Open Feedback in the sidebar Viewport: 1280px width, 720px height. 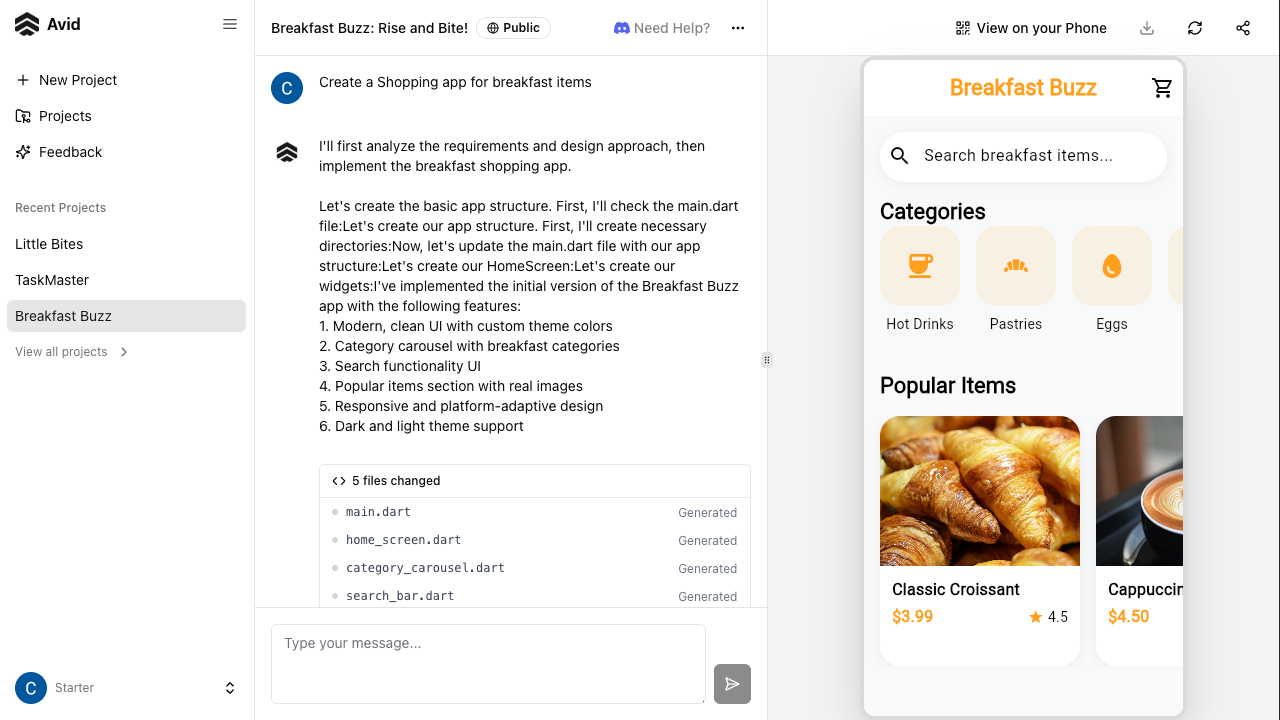click(70, 152)
